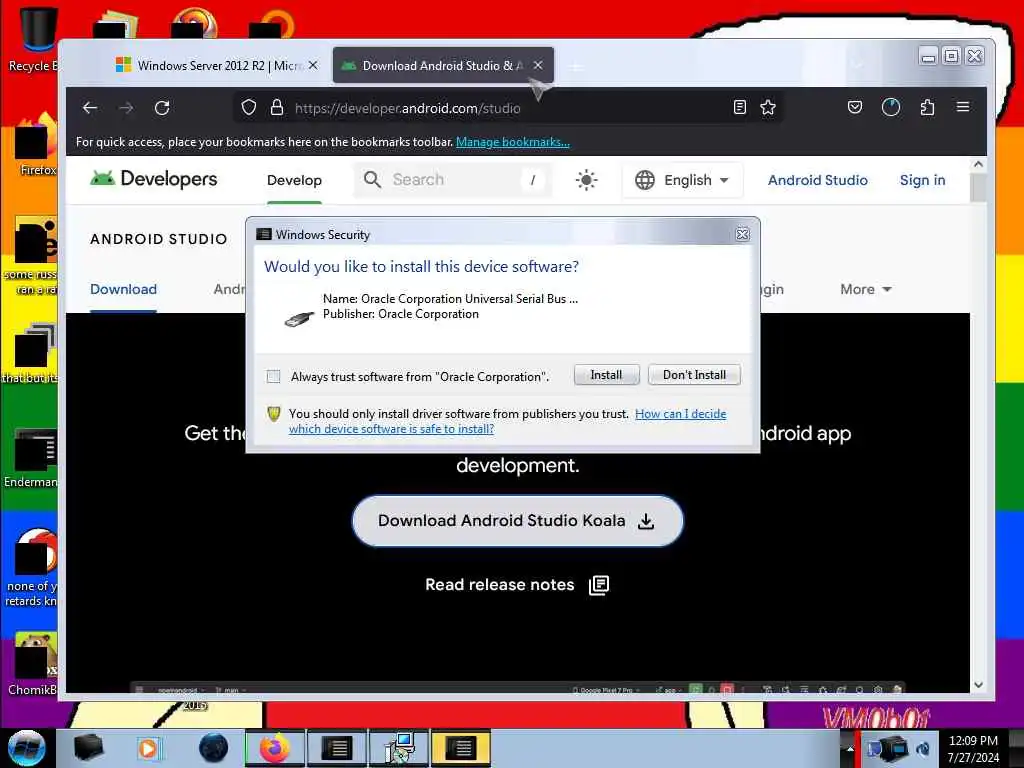Click Manage bookmarks link
Image resolution: width=1024 pixels, height=768 pixels.
tap(513, 142)
